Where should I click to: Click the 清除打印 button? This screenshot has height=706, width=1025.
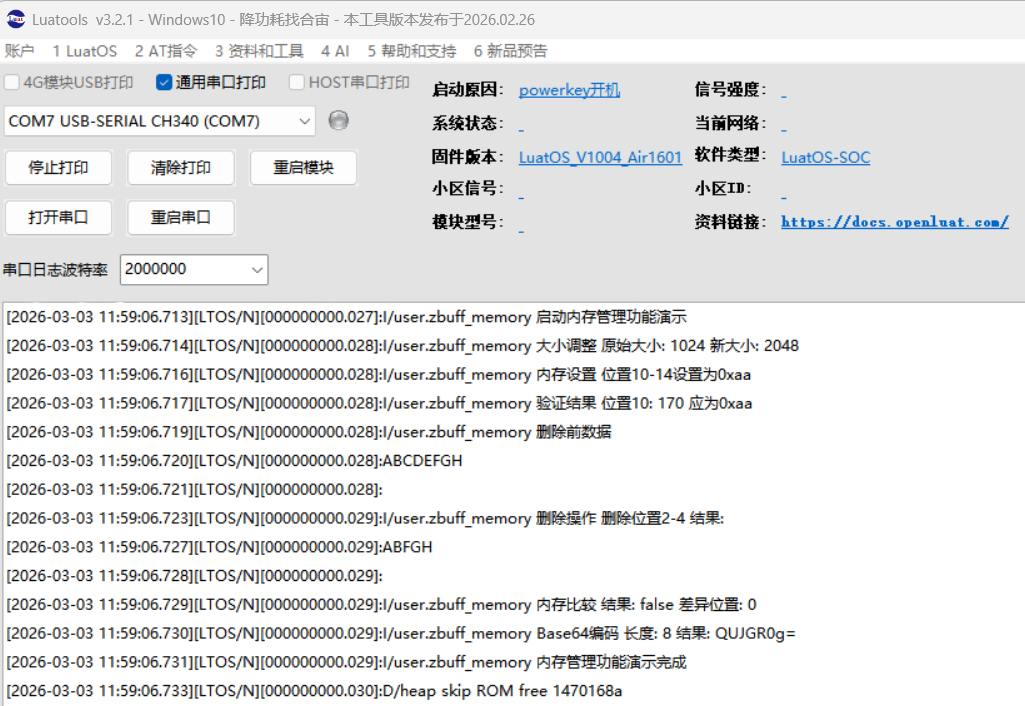[x=181, y=168]
